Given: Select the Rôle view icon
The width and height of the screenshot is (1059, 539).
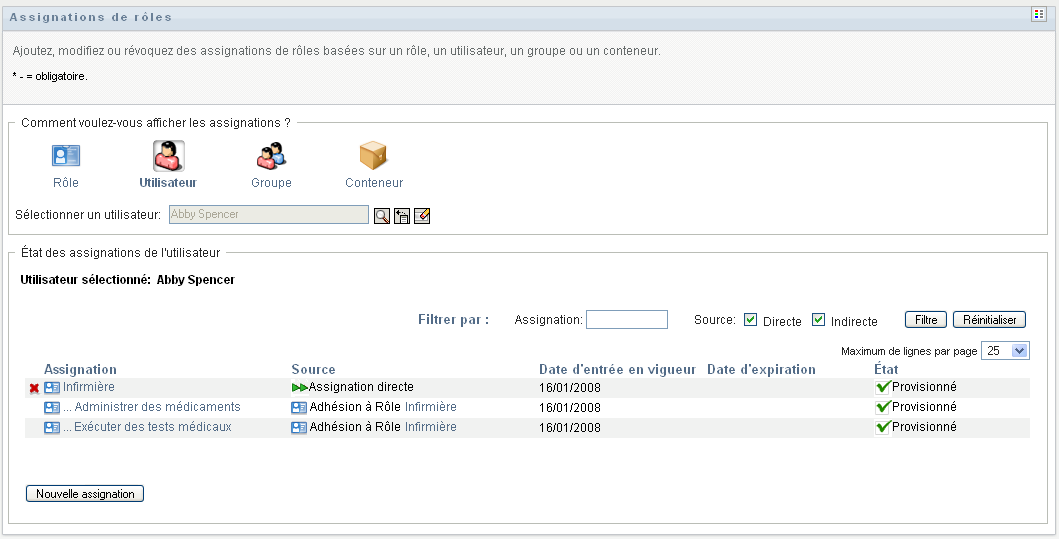Looking at the screenshot, I should pos(66,156).
